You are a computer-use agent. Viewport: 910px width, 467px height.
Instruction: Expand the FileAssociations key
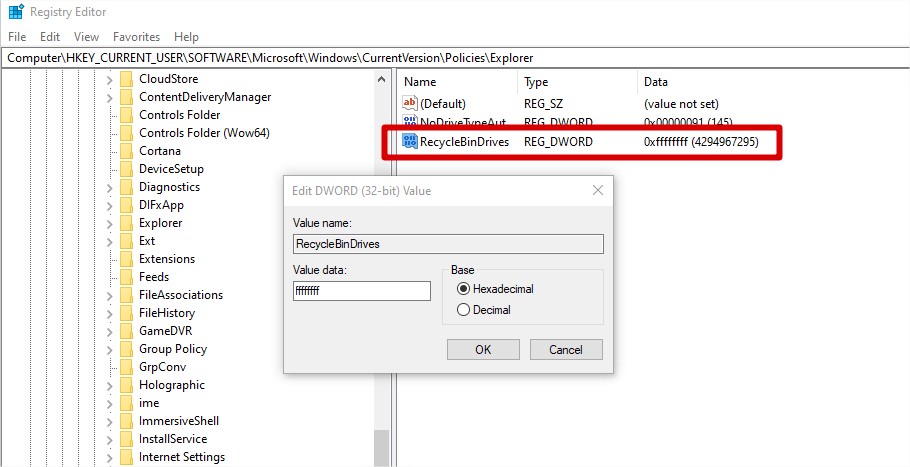pos(109,295)
